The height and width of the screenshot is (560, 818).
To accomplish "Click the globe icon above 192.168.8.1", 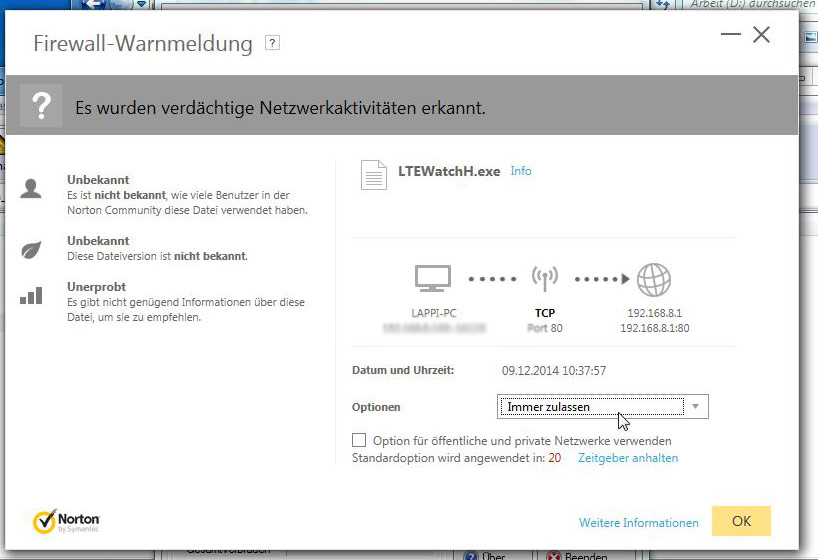I will (x=654, y=279).
